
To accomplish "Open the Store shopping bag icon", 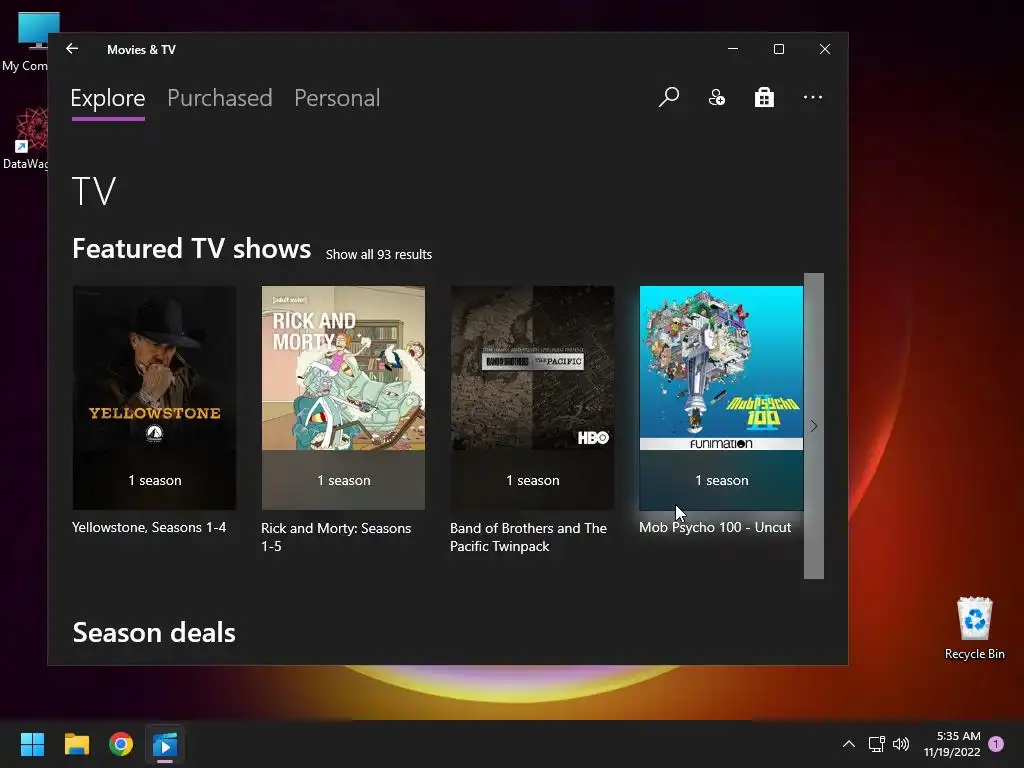I will click(764, 97).
